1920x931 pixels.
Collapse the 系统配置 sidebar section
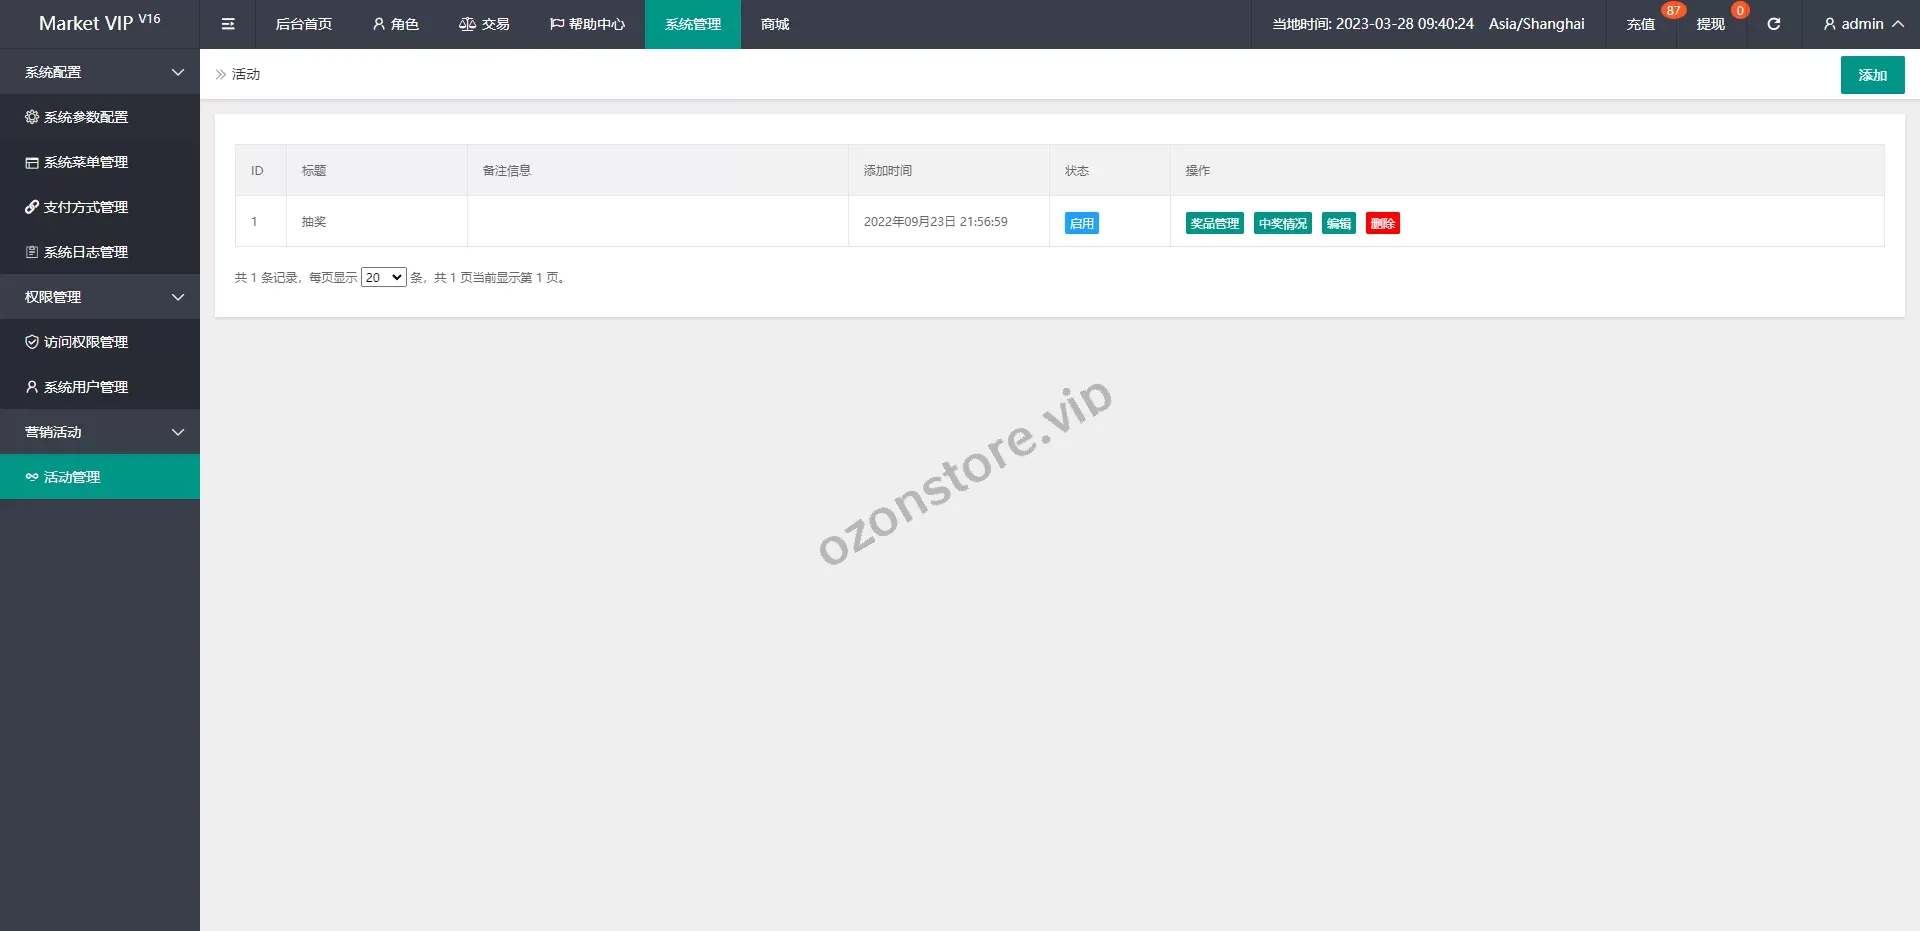[x=100, y=72]
